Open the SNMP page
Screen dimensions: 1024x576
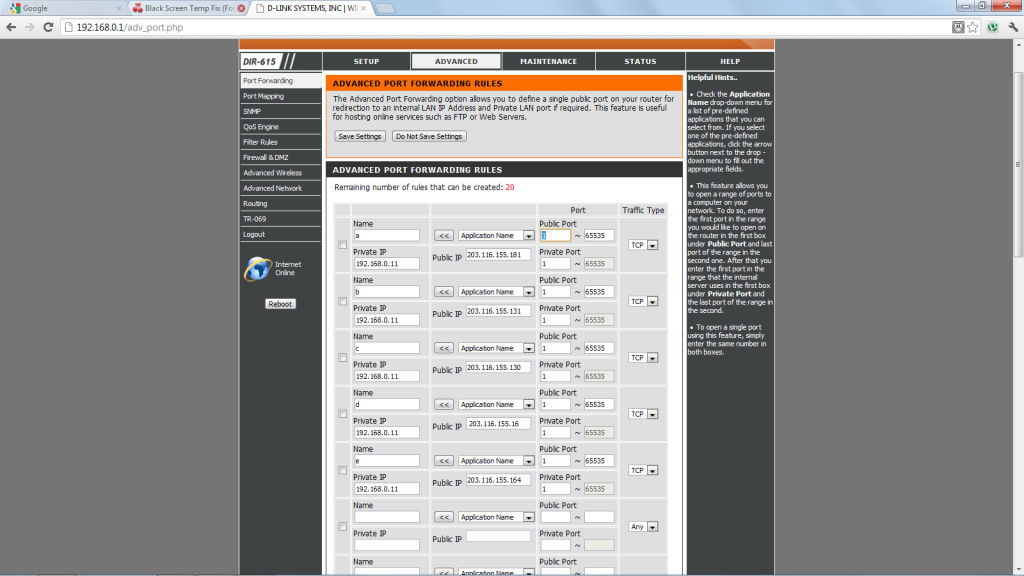[x=280, y=112]
